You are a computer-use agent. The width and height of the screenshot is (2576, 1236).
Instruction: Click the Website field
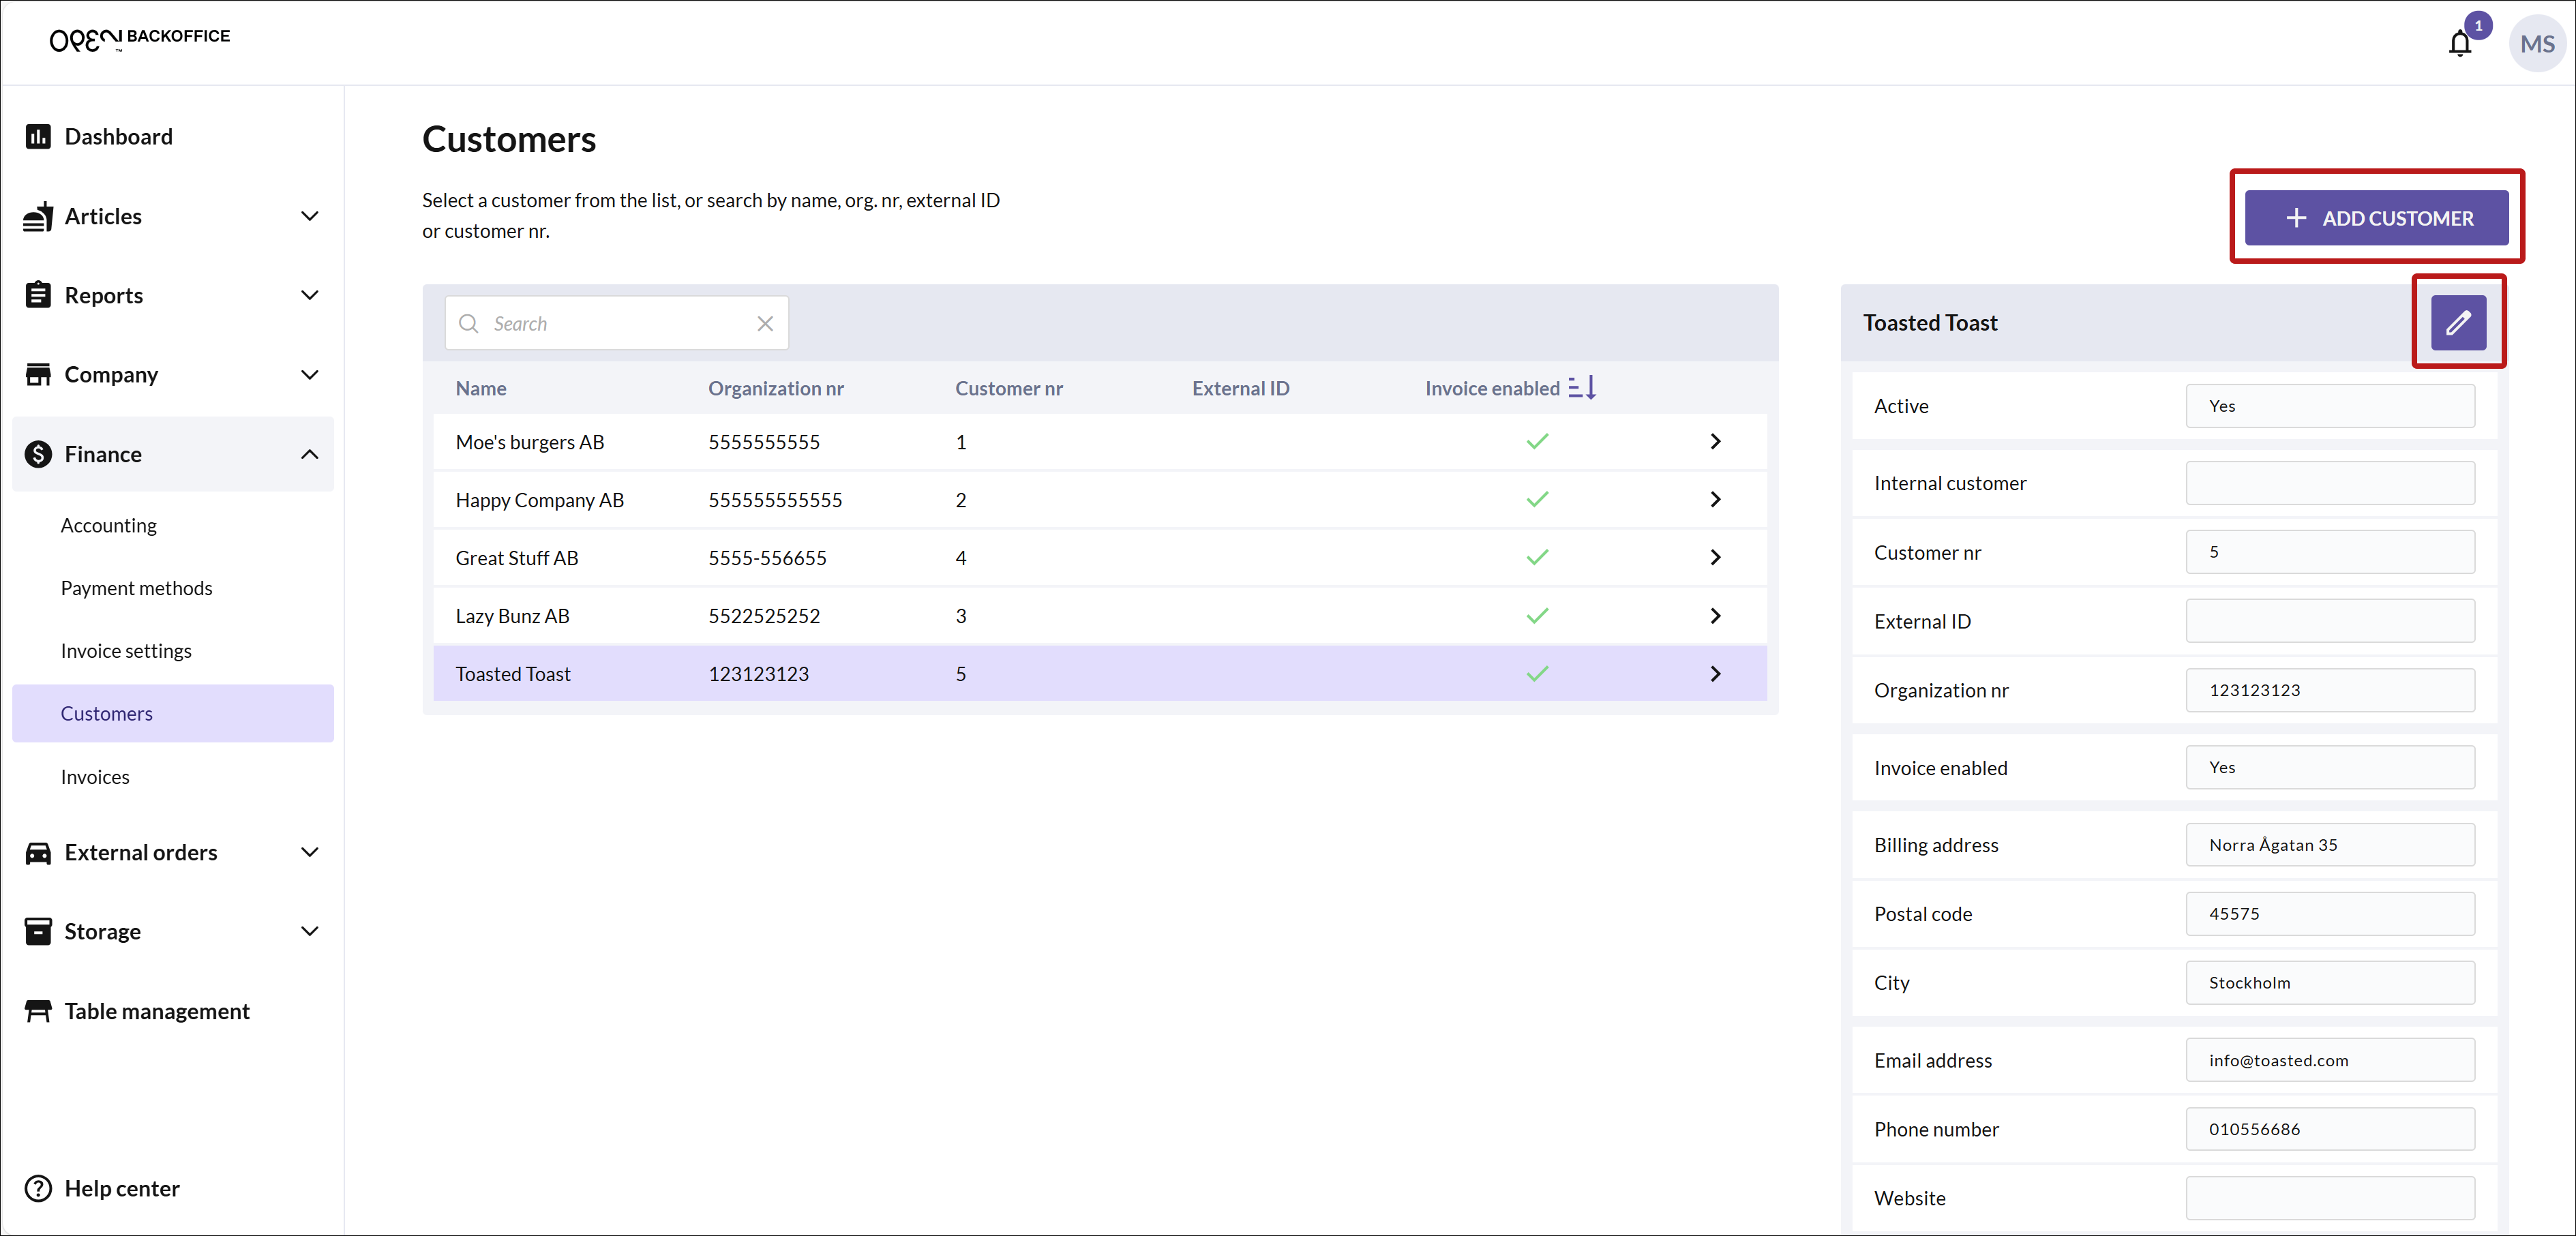point(2329,1198)
